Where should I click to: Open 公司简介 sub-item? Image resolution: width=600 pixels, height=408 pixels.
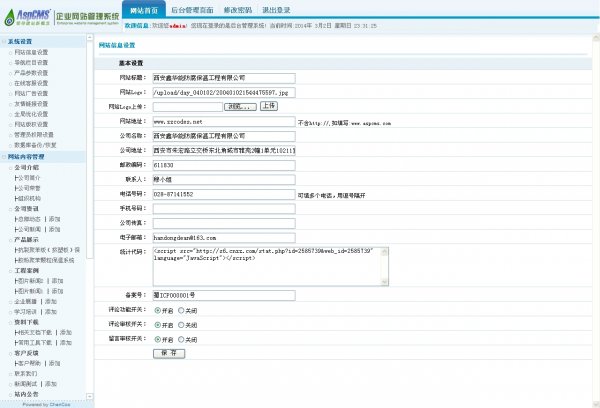tap(27, 178)
